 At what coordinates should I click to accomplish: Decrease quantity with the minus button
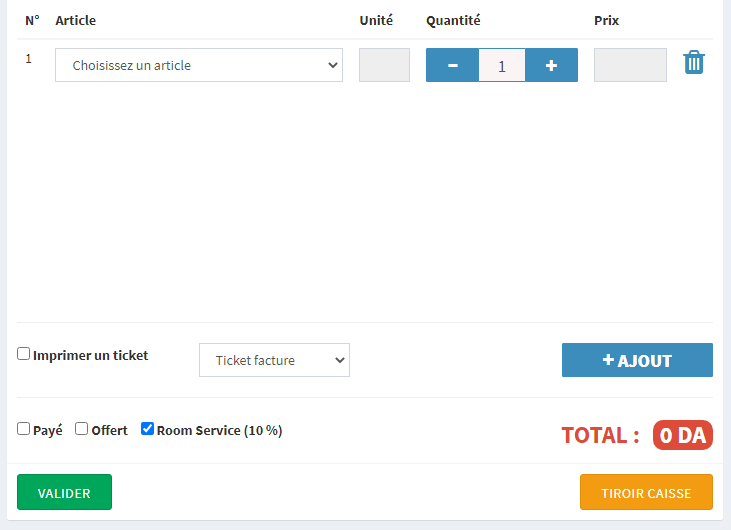coord(452,65)
